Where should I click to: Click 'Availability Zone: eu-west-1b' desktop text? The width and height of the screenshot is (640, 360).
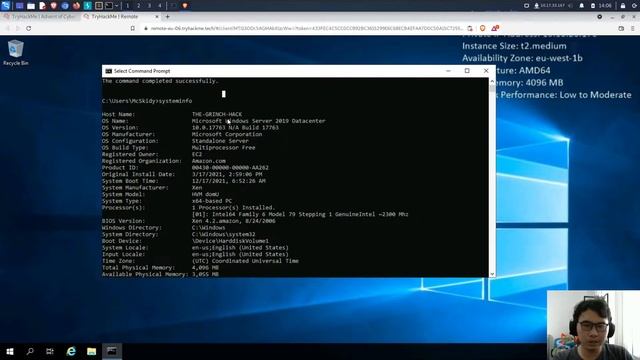(522, 58)
